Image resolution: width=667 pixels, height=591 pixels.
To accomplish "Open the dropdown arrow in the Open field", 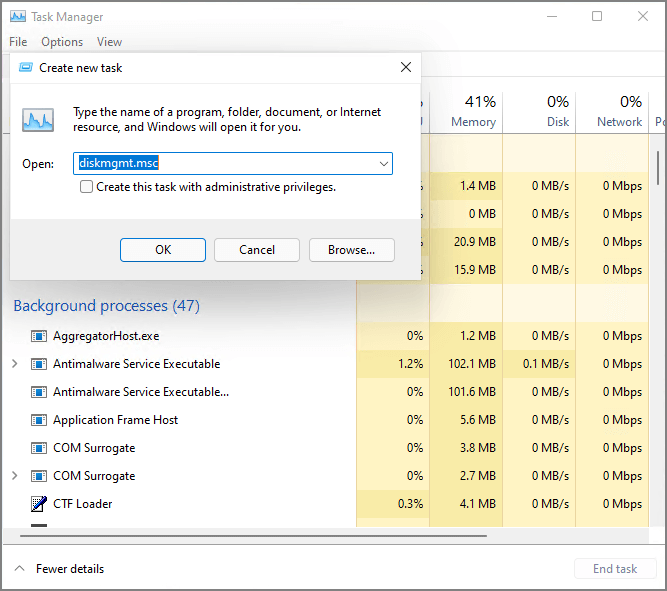I will click(383, 163).
